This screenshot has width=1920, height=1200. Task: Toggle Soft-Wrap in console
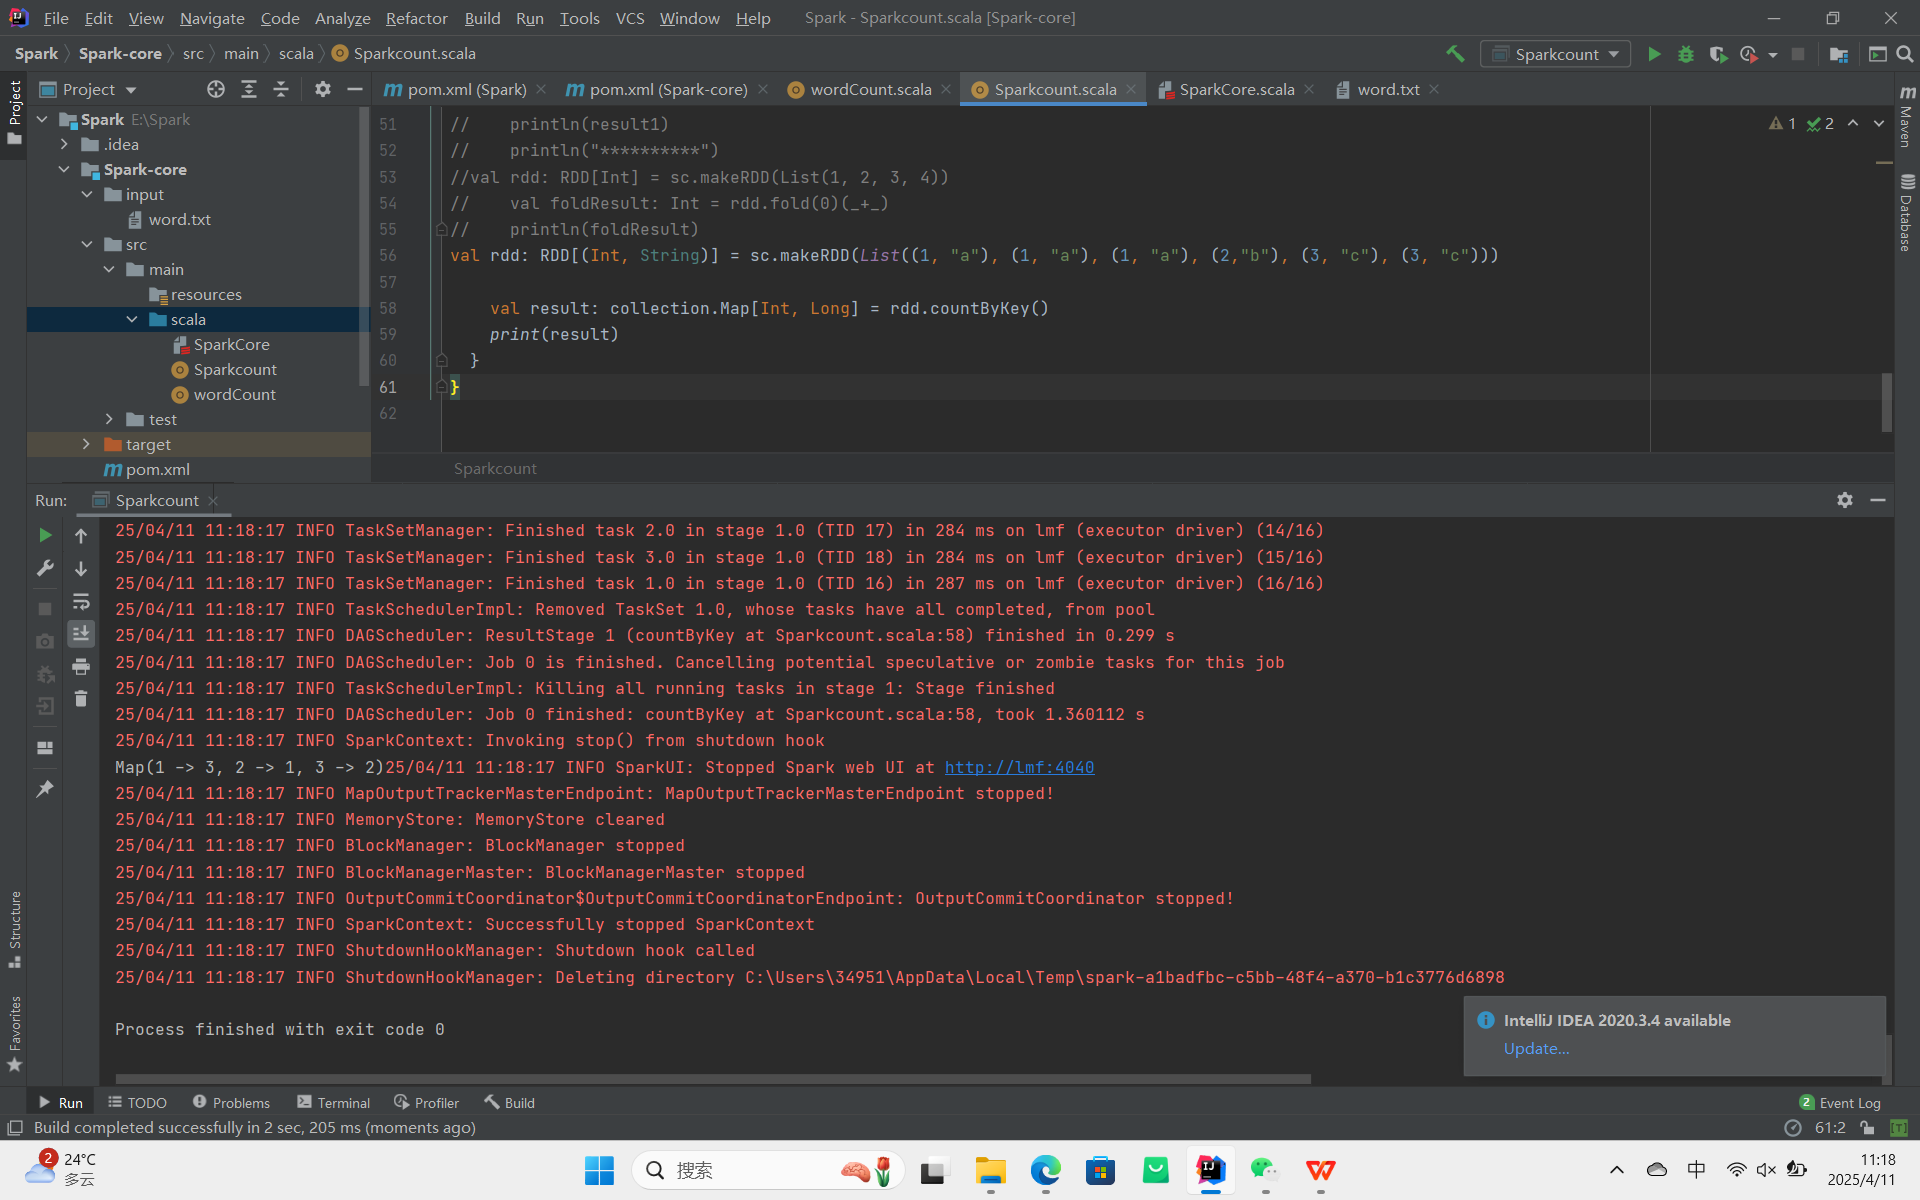click(81, 601)
